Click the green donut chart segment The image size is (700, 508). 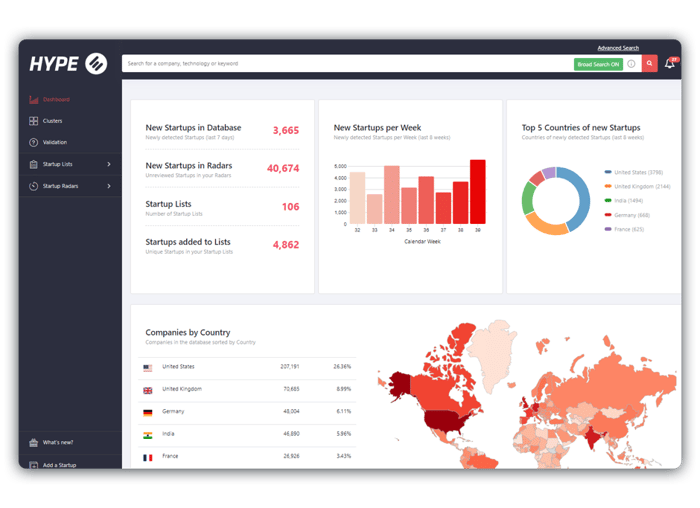click(527, 198)
